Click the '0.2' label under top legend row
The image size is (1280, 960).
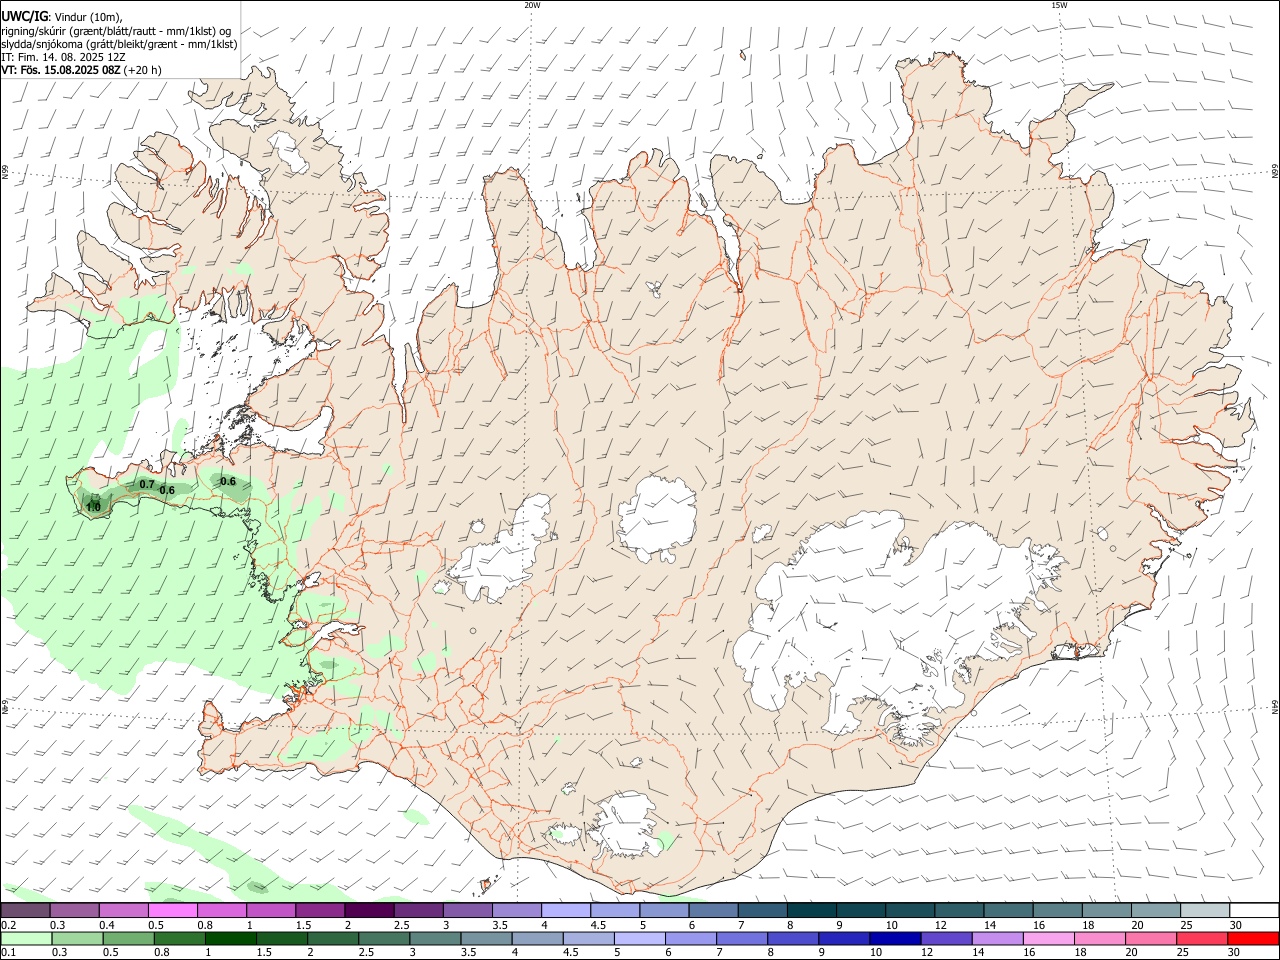(x=9, y=925)
